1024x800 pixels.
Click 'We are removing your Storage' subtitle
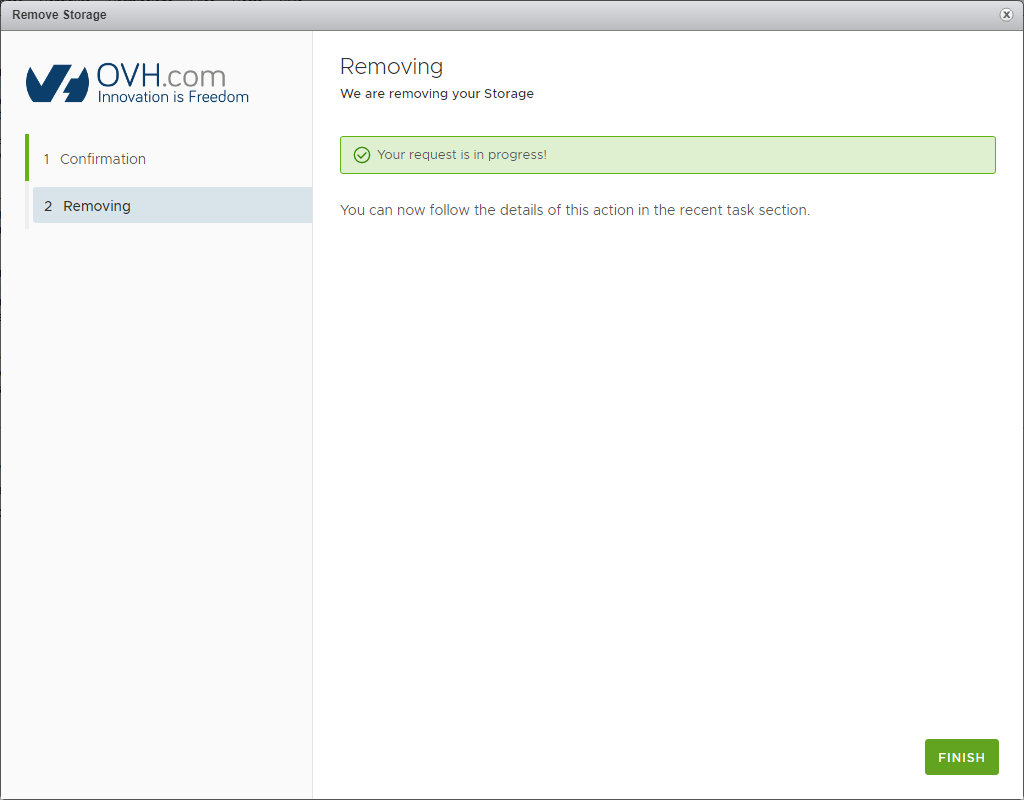(437, 94)
